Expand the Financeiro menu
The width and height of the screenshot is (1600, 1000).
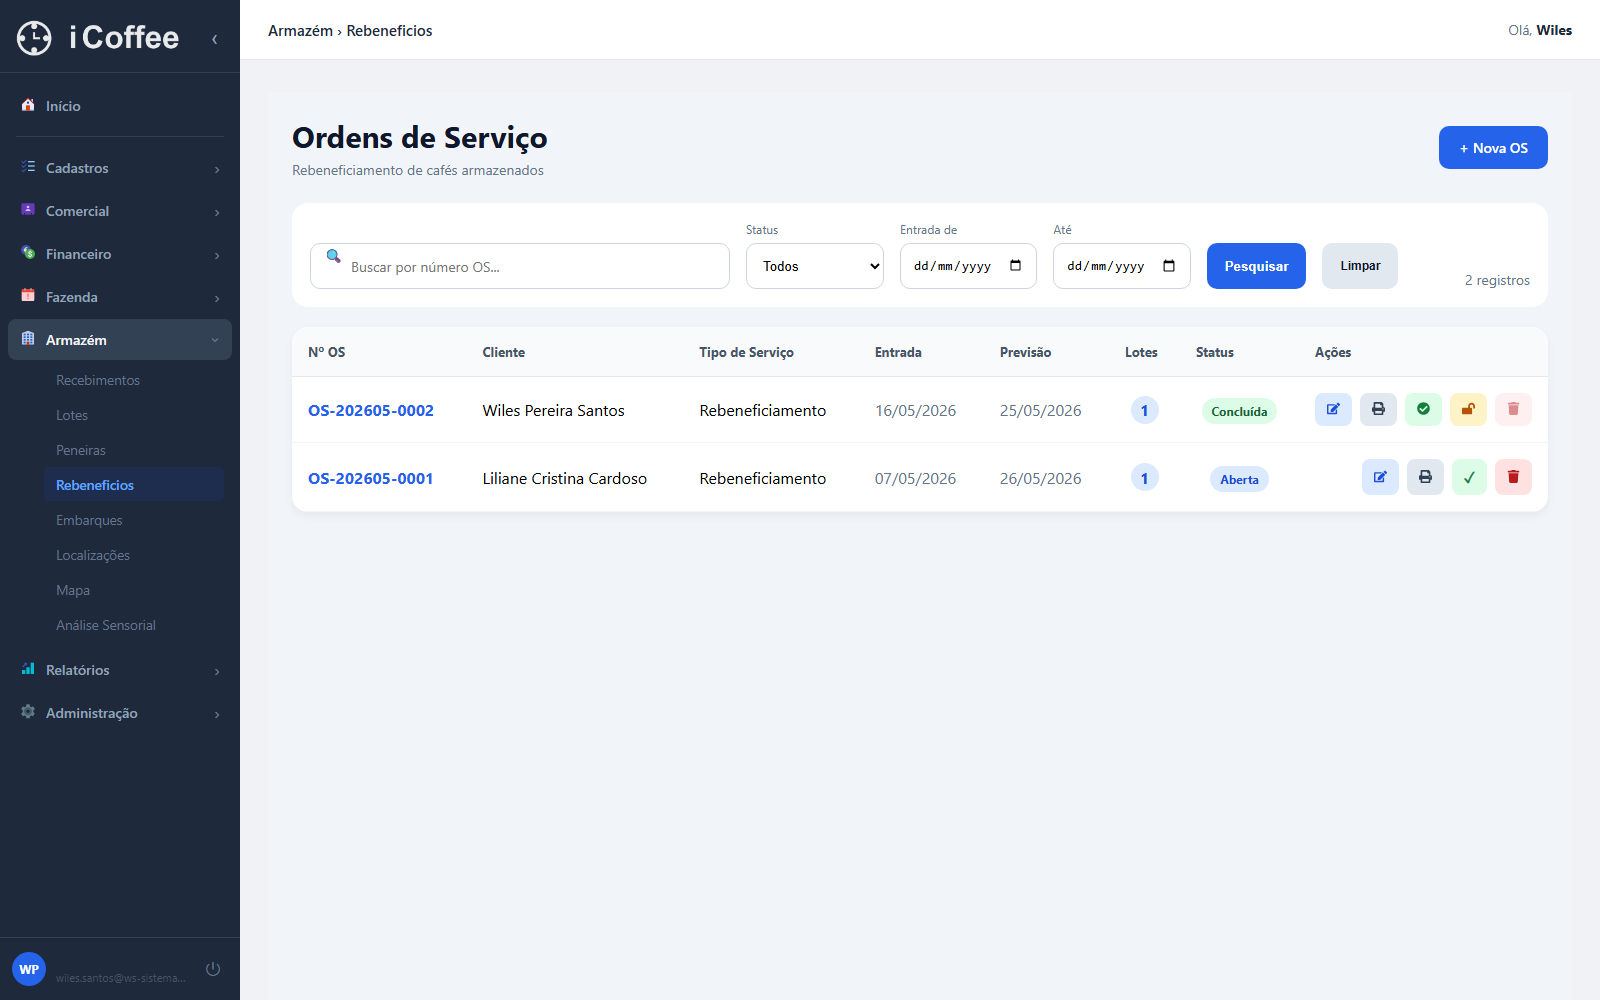tap(120, 254)
